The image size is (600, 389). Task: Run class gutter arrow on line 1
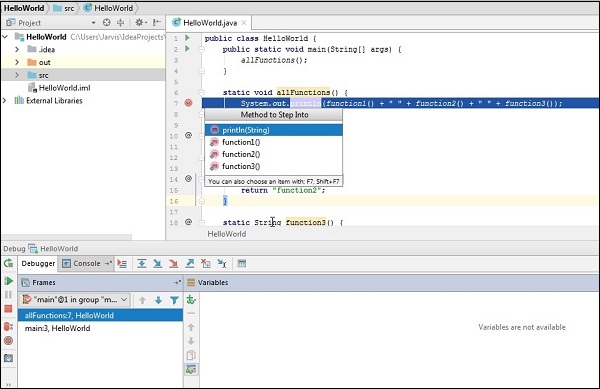click(x=188, y=38)
